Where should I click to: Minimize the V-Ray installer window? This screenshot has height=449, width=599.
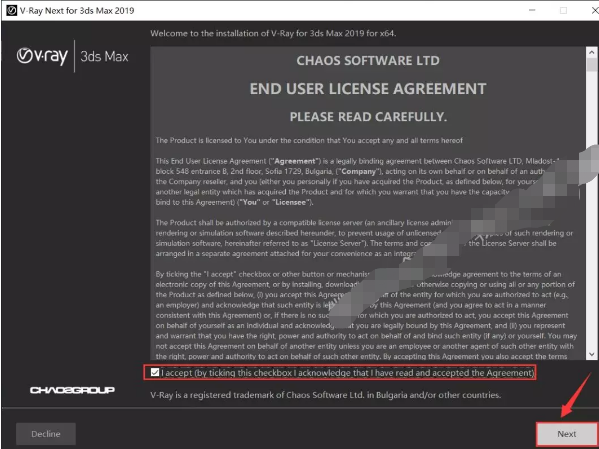click(532, 10)
